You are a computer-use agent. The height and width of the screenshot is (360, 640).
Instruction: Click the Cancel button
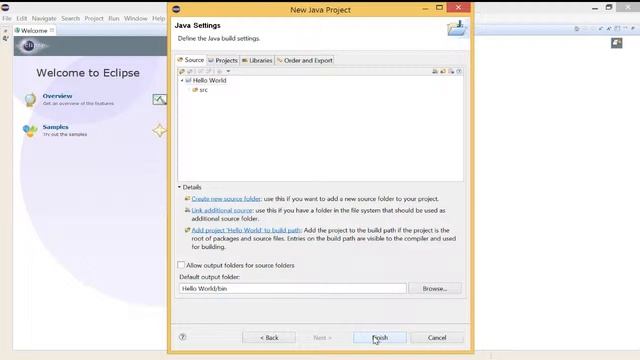coord(437,338)
